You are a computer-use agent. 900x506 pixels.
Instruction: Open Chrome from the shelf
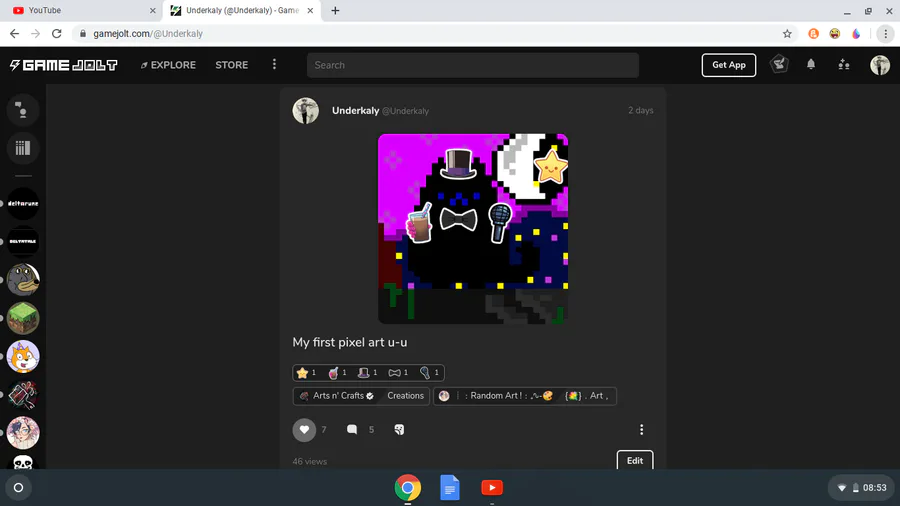coord(408,488)
